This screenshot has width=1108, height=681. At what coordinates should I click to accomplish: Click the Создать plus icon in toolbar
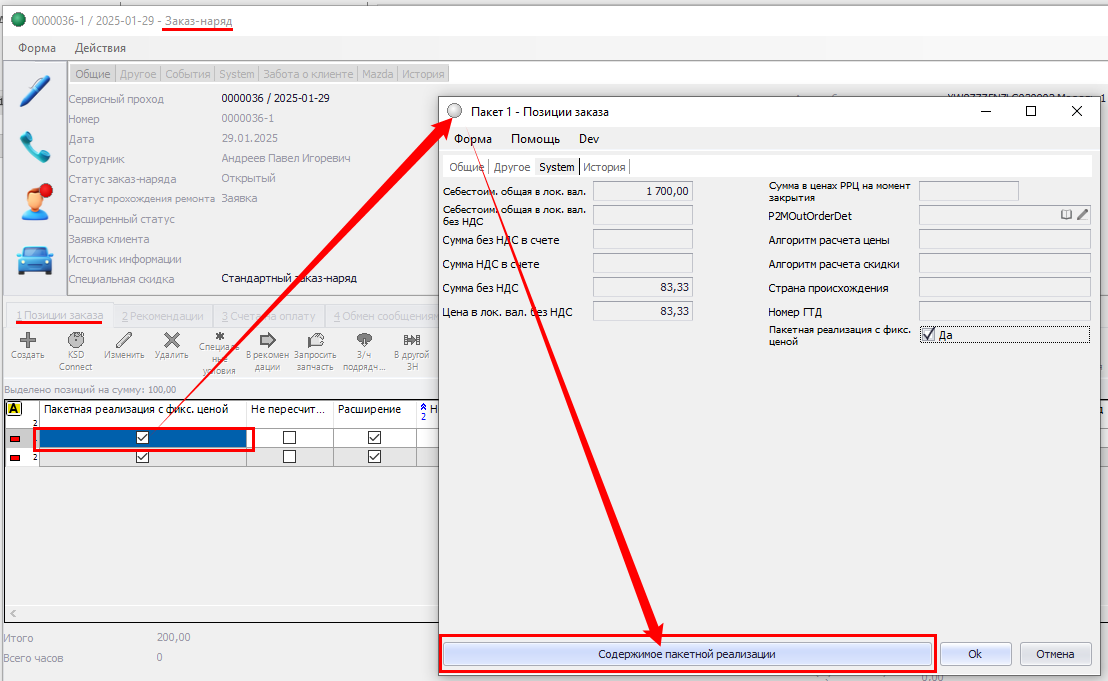point(27,340)
